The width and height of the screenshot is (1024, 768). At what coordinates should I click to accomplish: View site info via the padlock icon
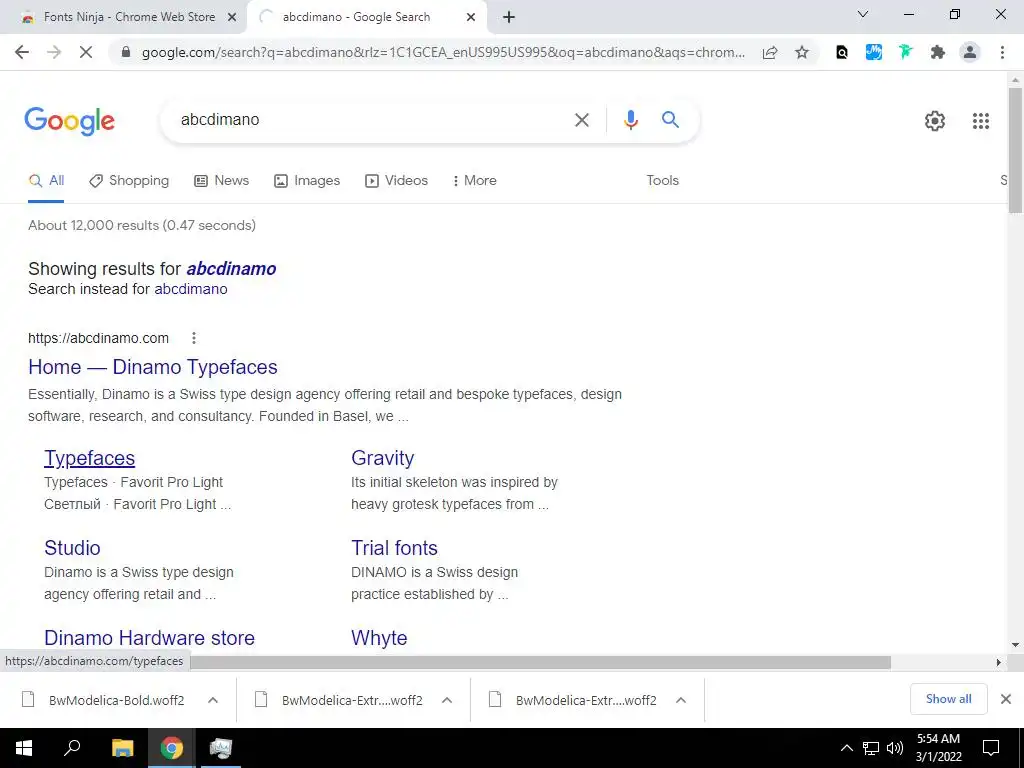126,52
